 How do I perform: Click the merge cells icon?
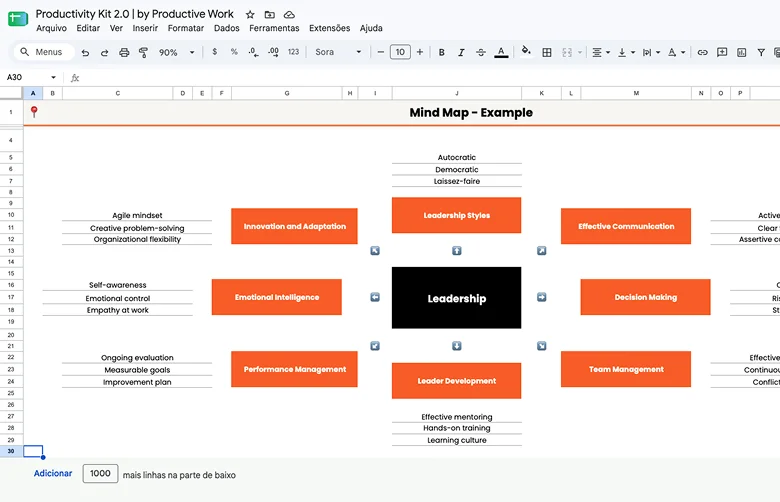567,52
